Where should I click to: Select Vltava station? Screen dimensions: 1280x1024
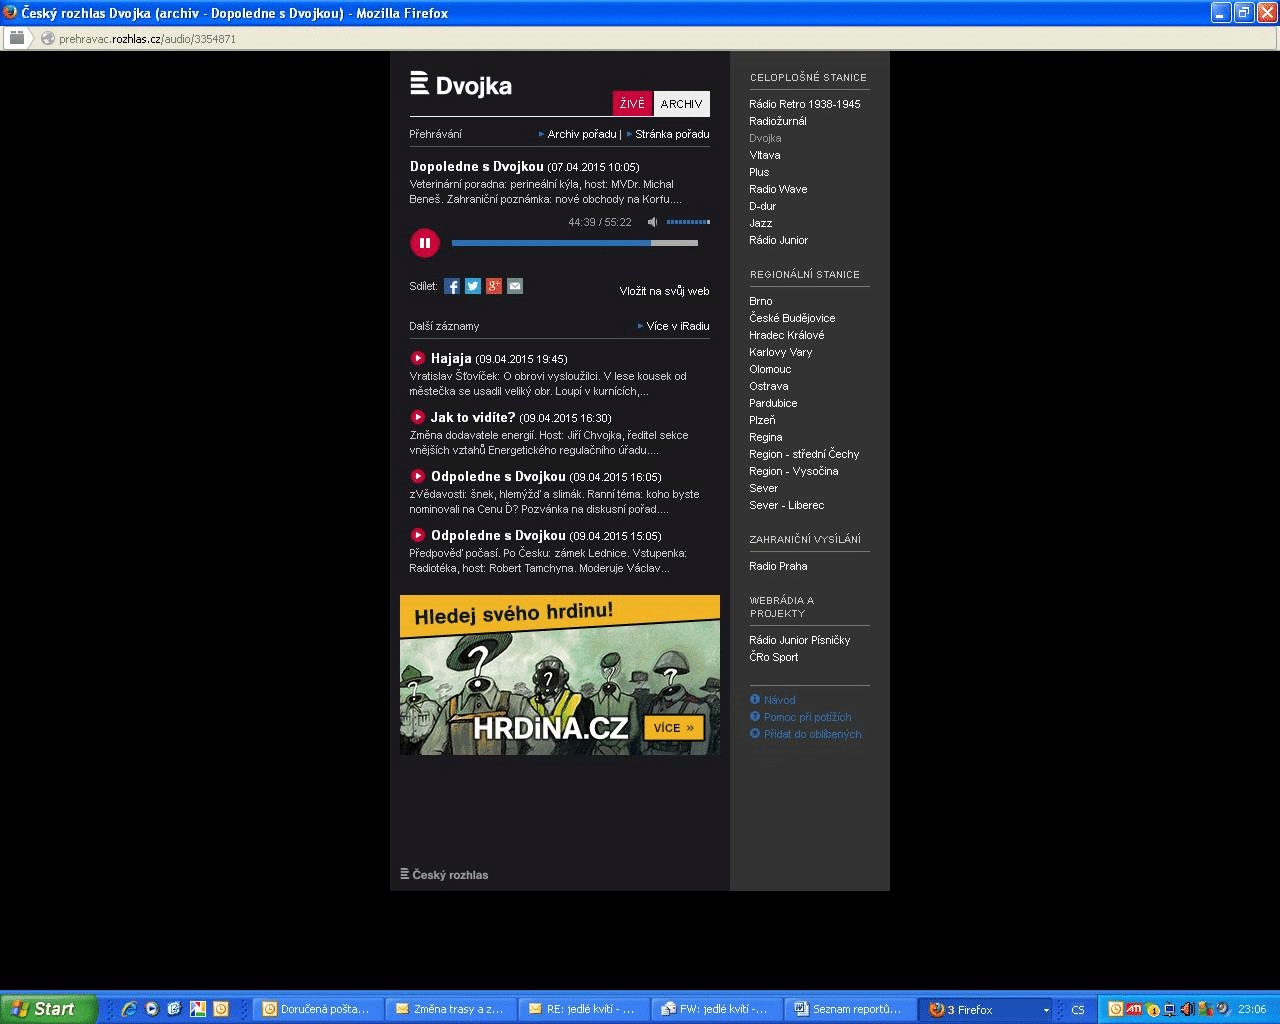point(765,155)
